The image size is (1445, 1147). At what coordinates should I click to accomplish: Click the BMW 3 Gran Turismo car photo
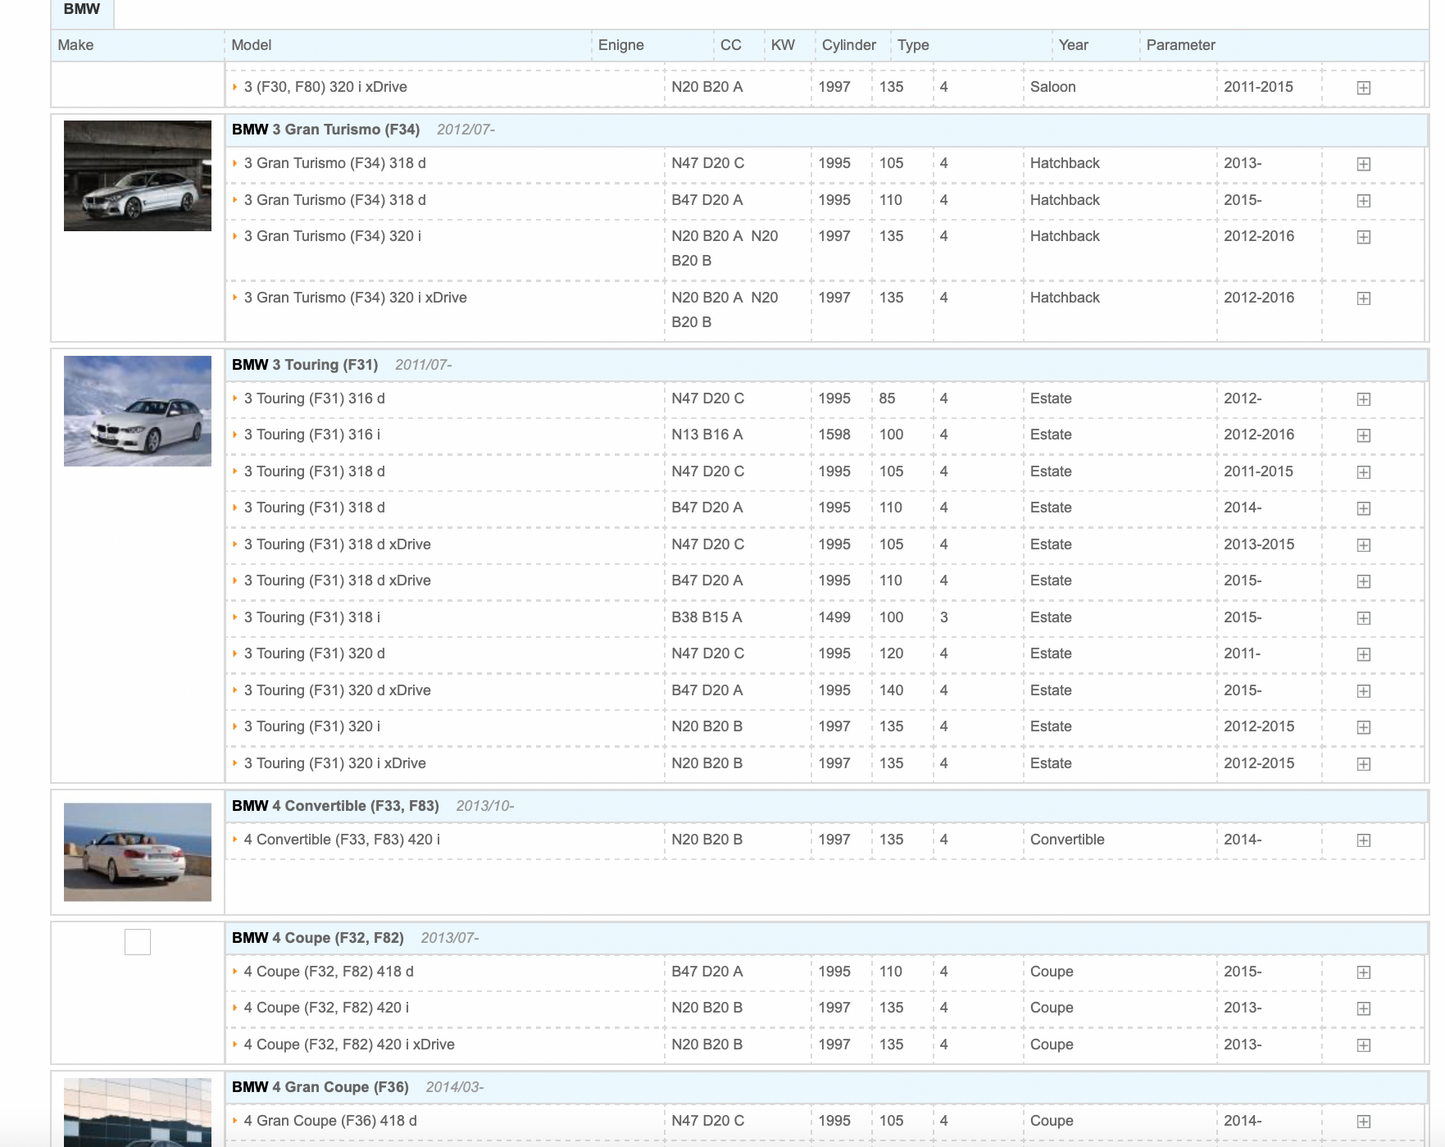point(138,176)
